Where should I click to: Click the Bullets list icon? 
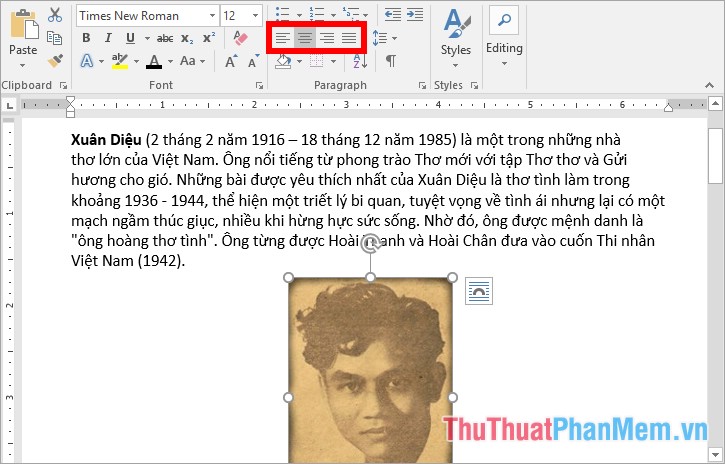[x=282, y=13]
